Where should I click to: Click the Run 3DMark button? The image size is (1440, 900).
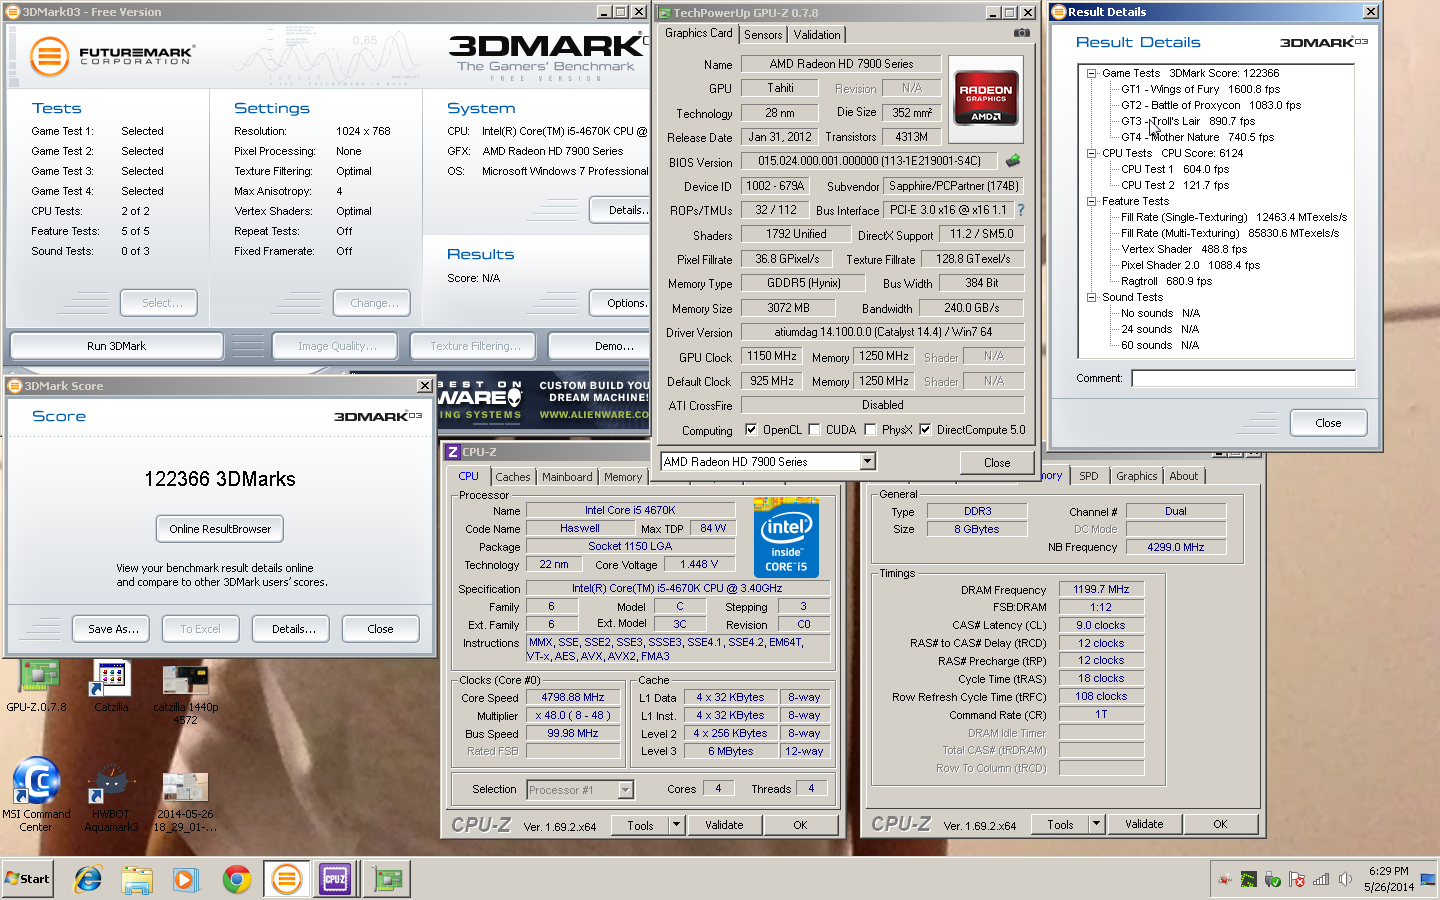tap(116, 346)
